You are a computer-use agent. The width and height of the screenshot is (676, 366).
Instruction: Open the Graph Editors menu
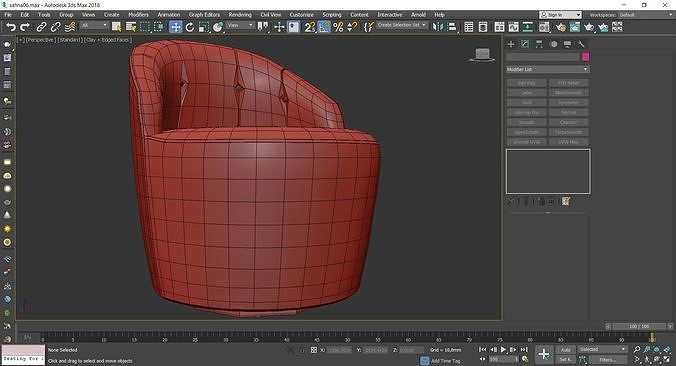[x=204, y=15]
